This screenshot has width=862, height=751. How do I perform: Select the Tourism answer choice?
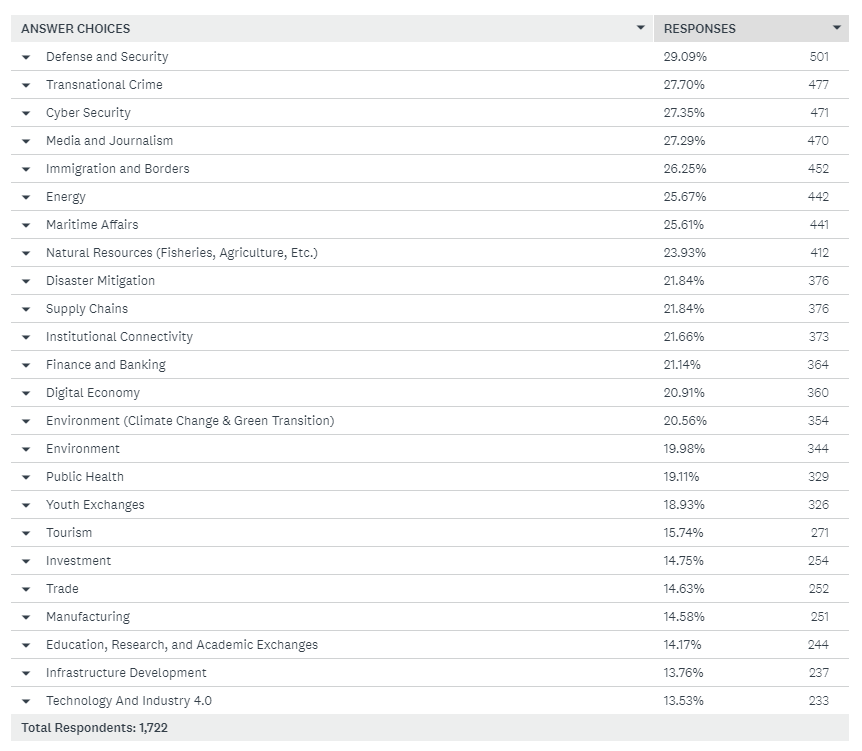(69, 533)
